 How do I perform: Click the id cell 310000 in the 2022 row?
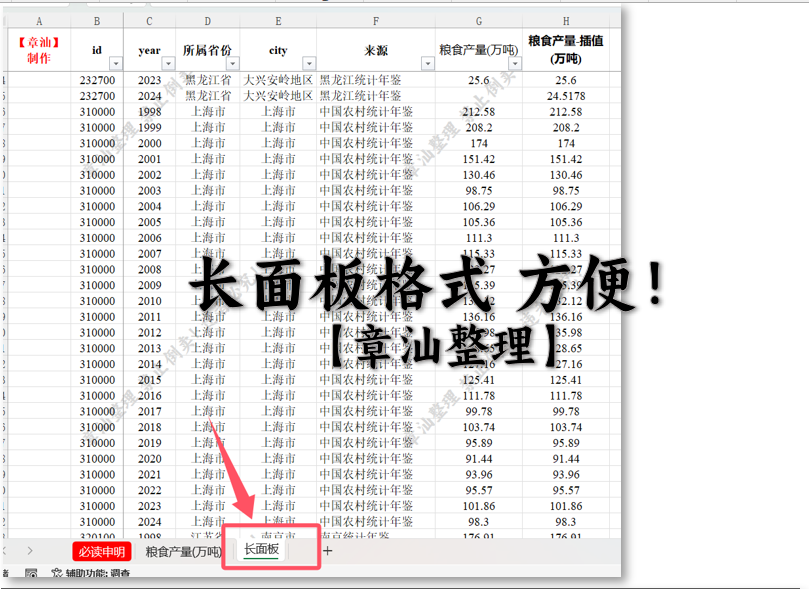tap(97, 490)
